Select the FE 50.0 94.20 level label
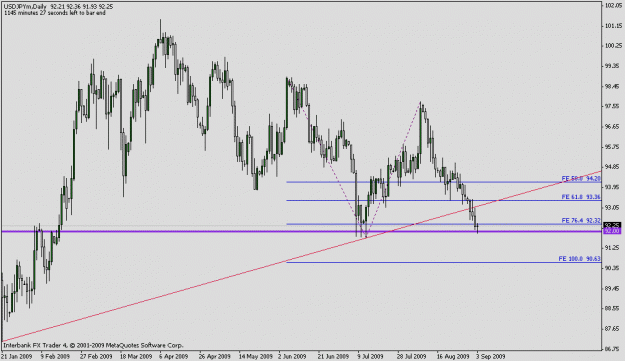 581,179
